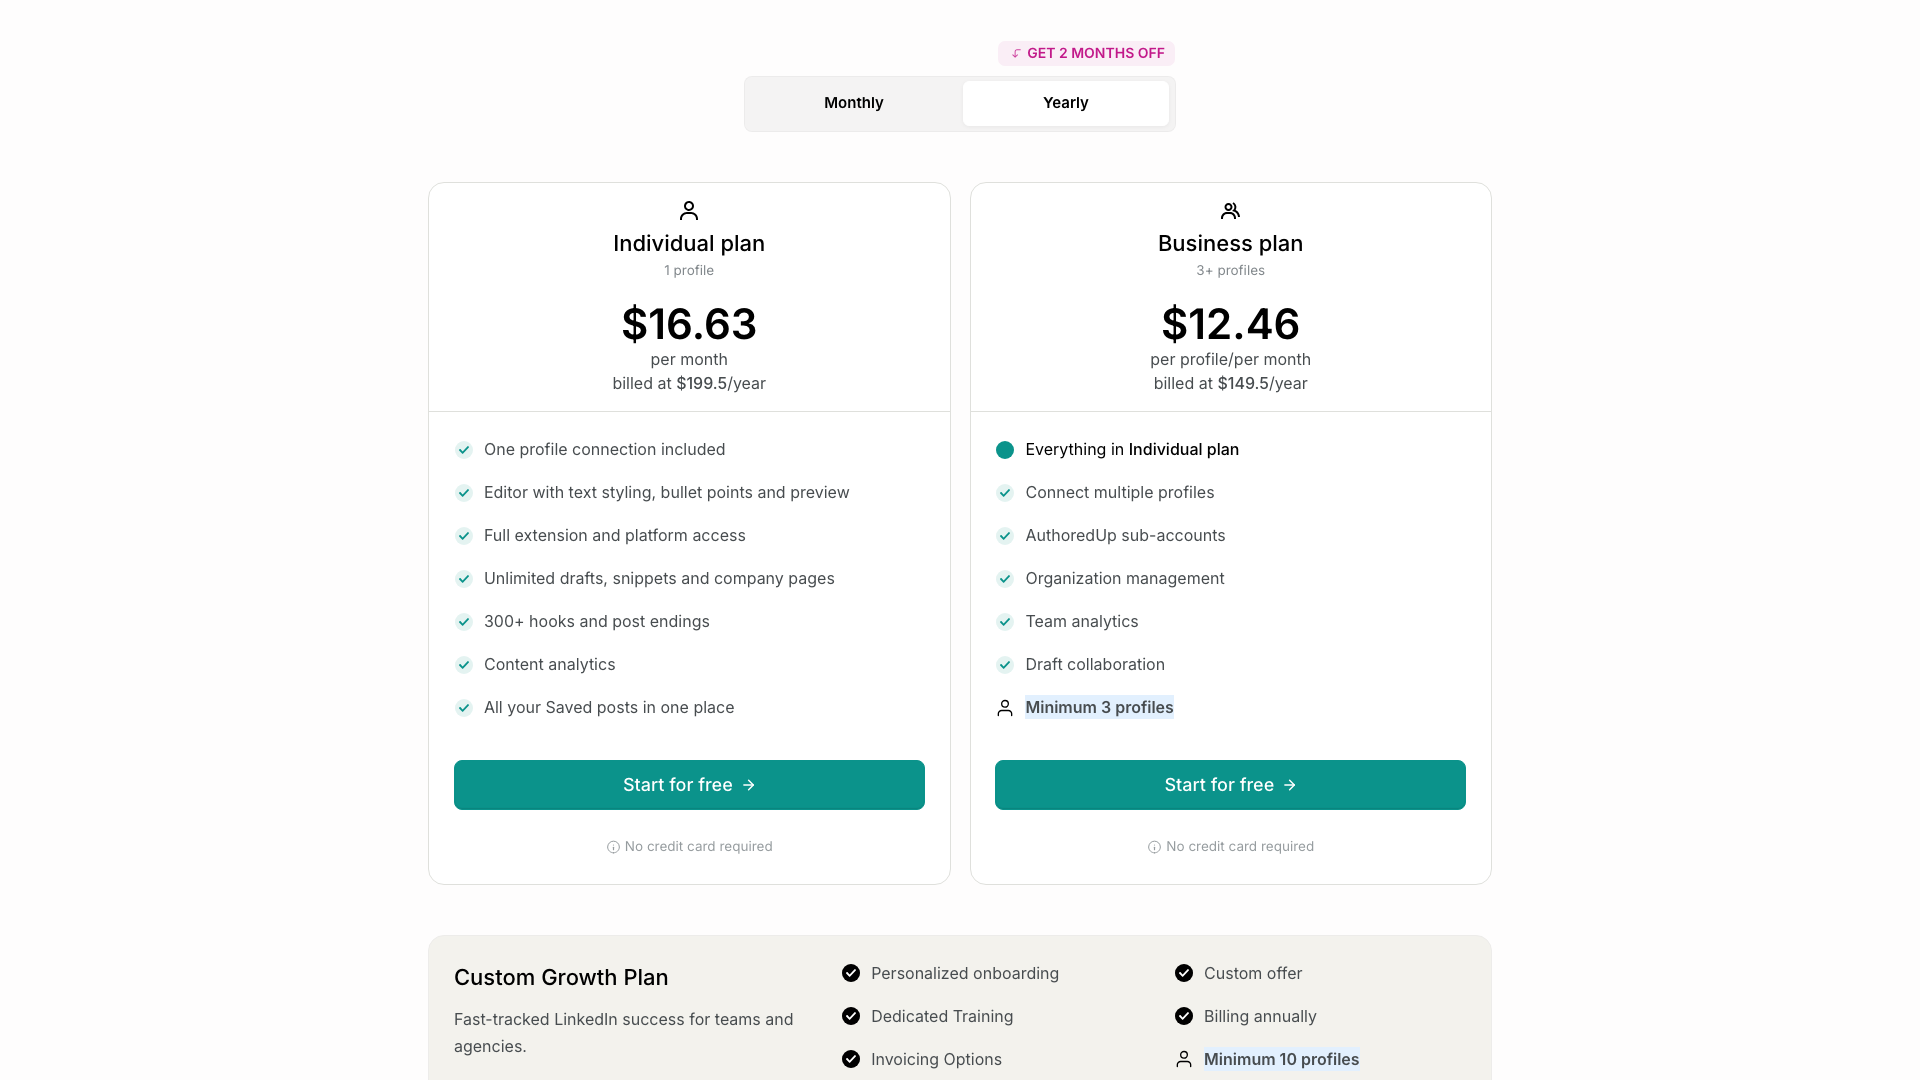
Task: Switch billing to Monthly
Action: (x=853, y=103)
